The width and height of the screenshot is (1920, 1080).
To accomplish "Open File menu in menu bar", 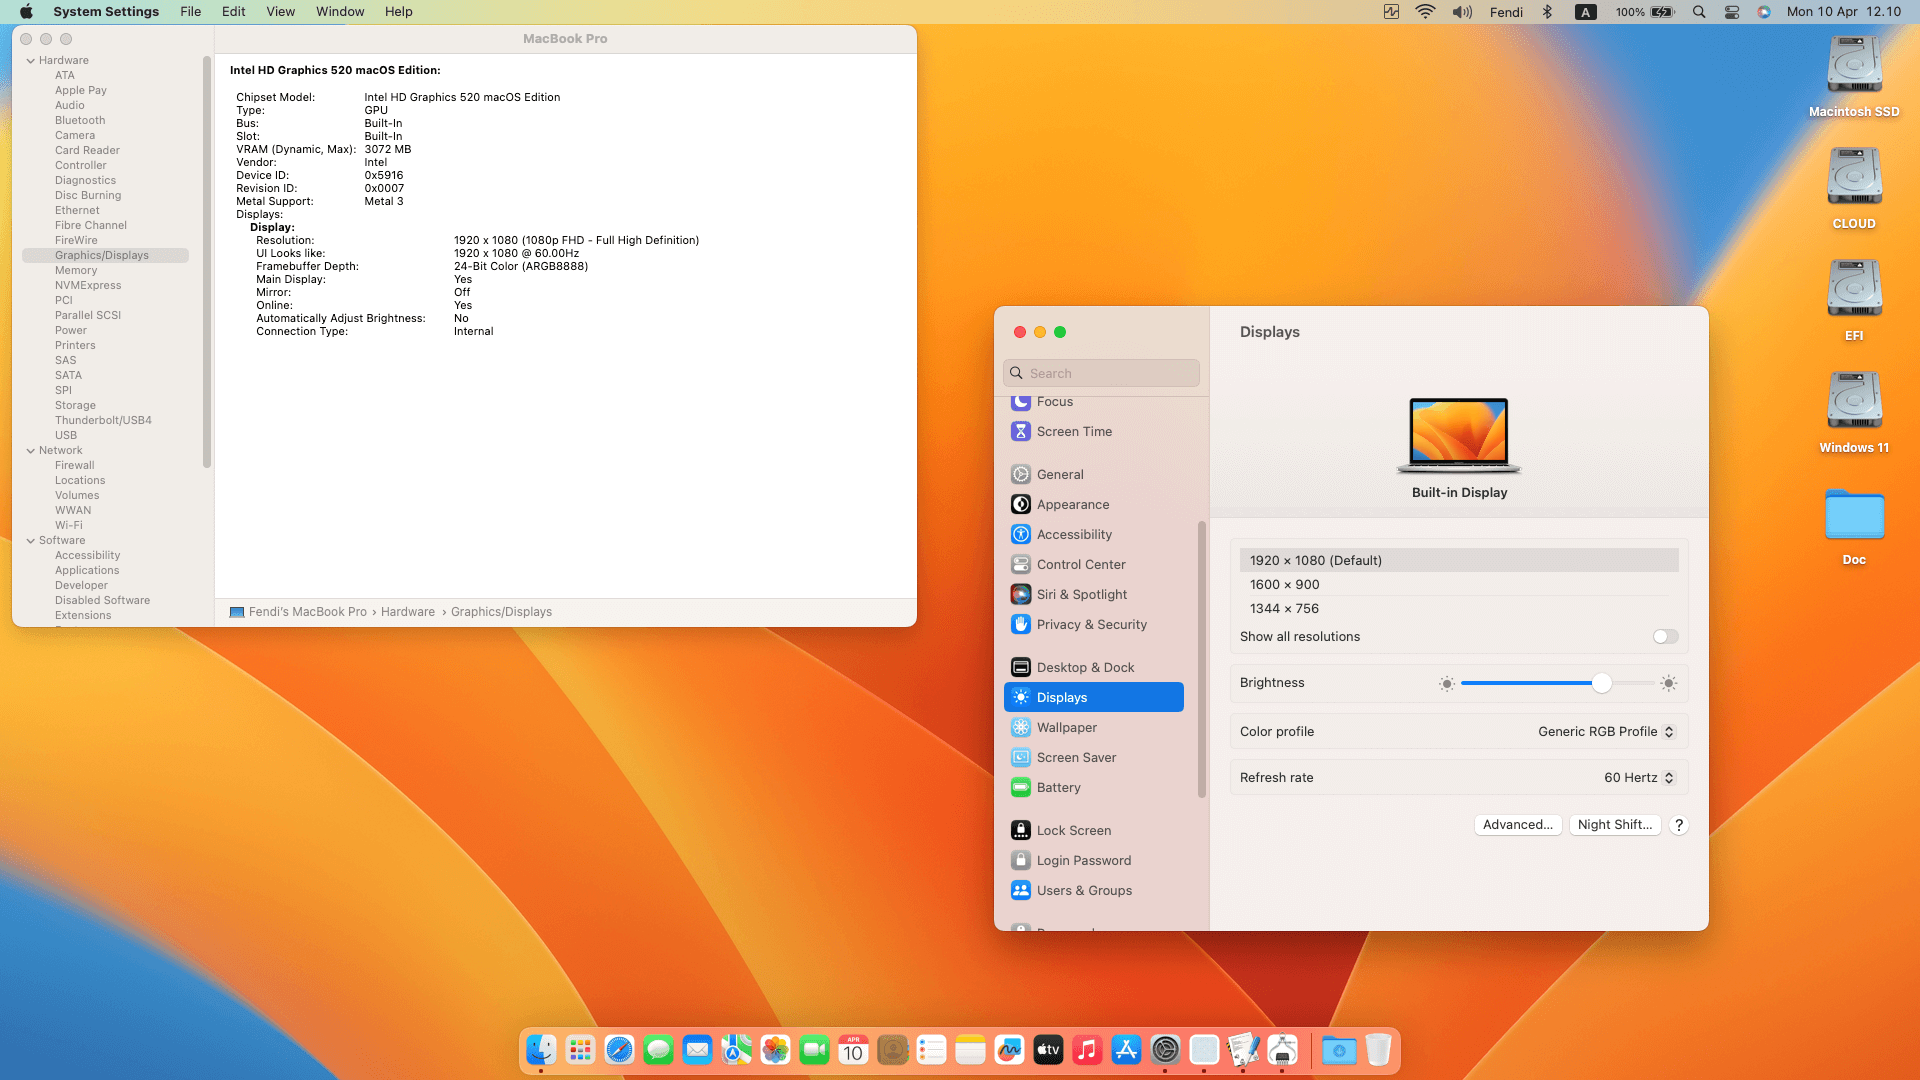I will 190,12.
